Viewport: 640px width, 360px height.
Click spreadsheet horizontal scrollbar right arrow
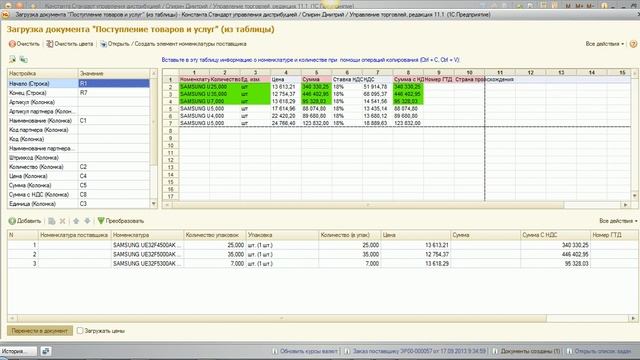click(x=625, y=204)
